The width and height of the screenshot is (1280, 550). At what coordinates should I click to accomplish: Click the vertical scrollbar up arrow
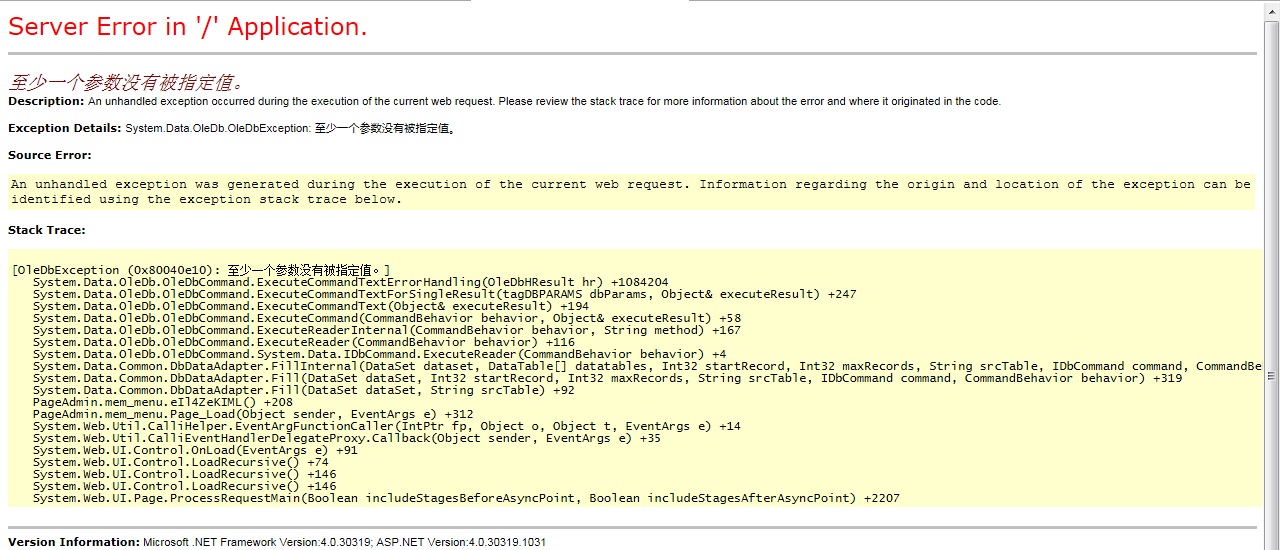(1272, 8)
